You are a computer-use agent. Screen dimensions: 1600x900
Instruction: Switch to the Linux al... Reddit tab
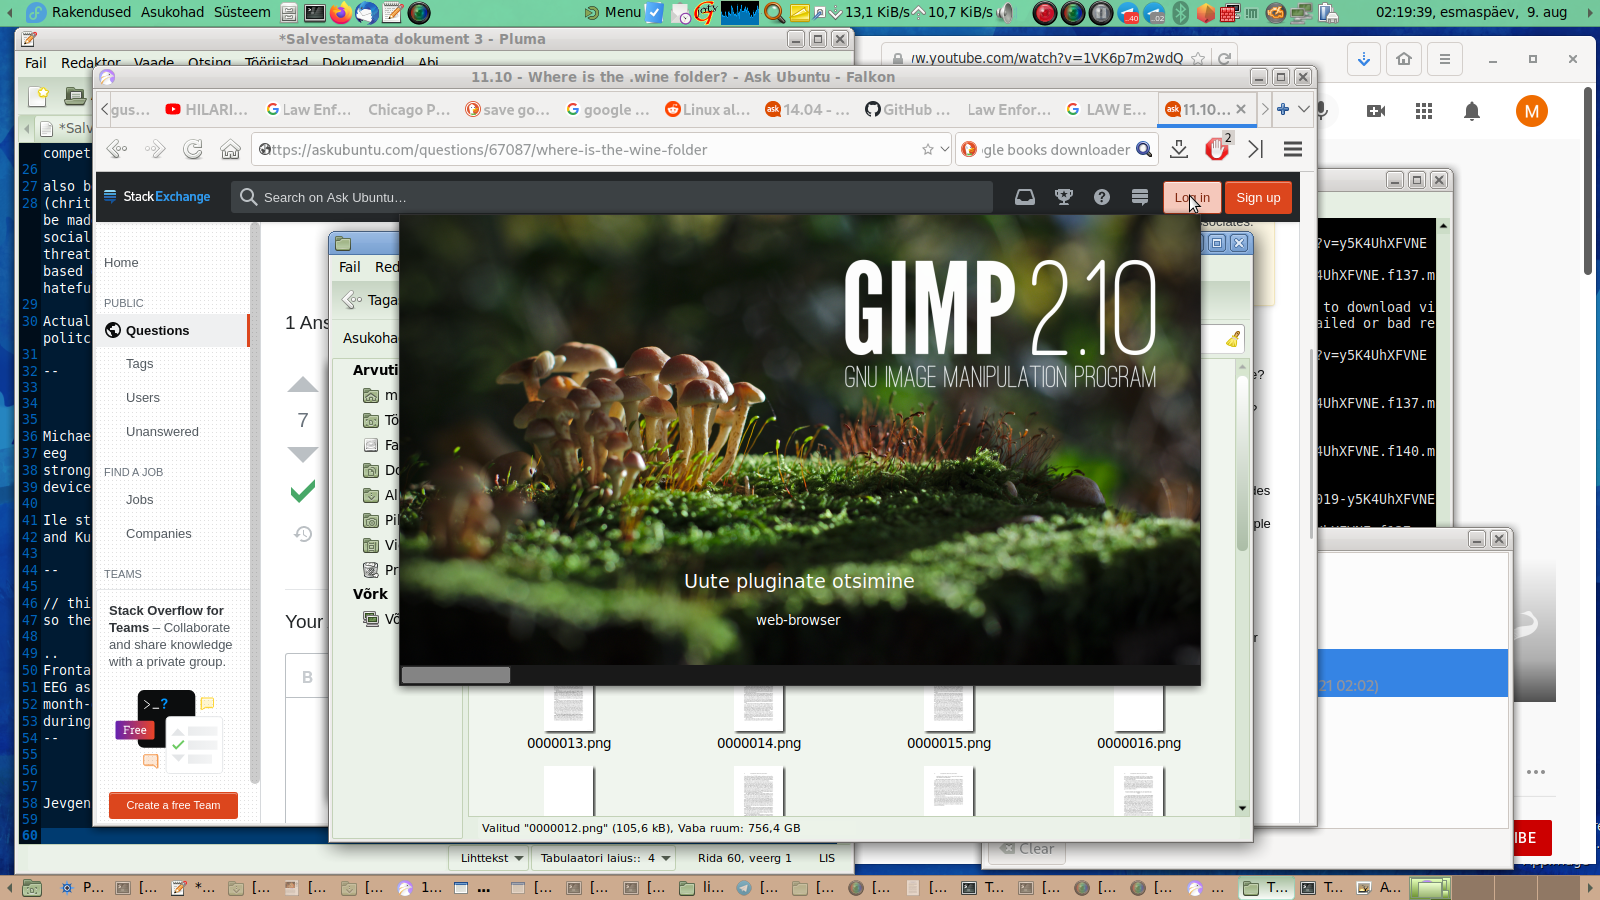pyautogui.click(x=707, y=109)
